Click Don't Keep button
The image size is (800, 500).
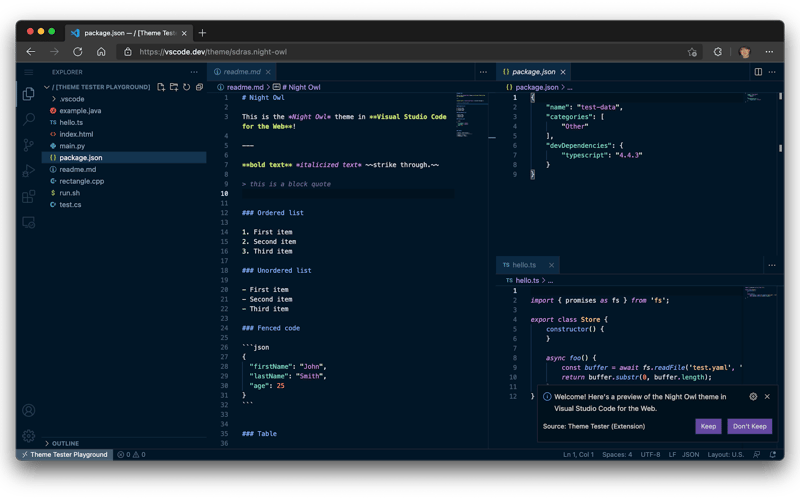tap(749, 427)
